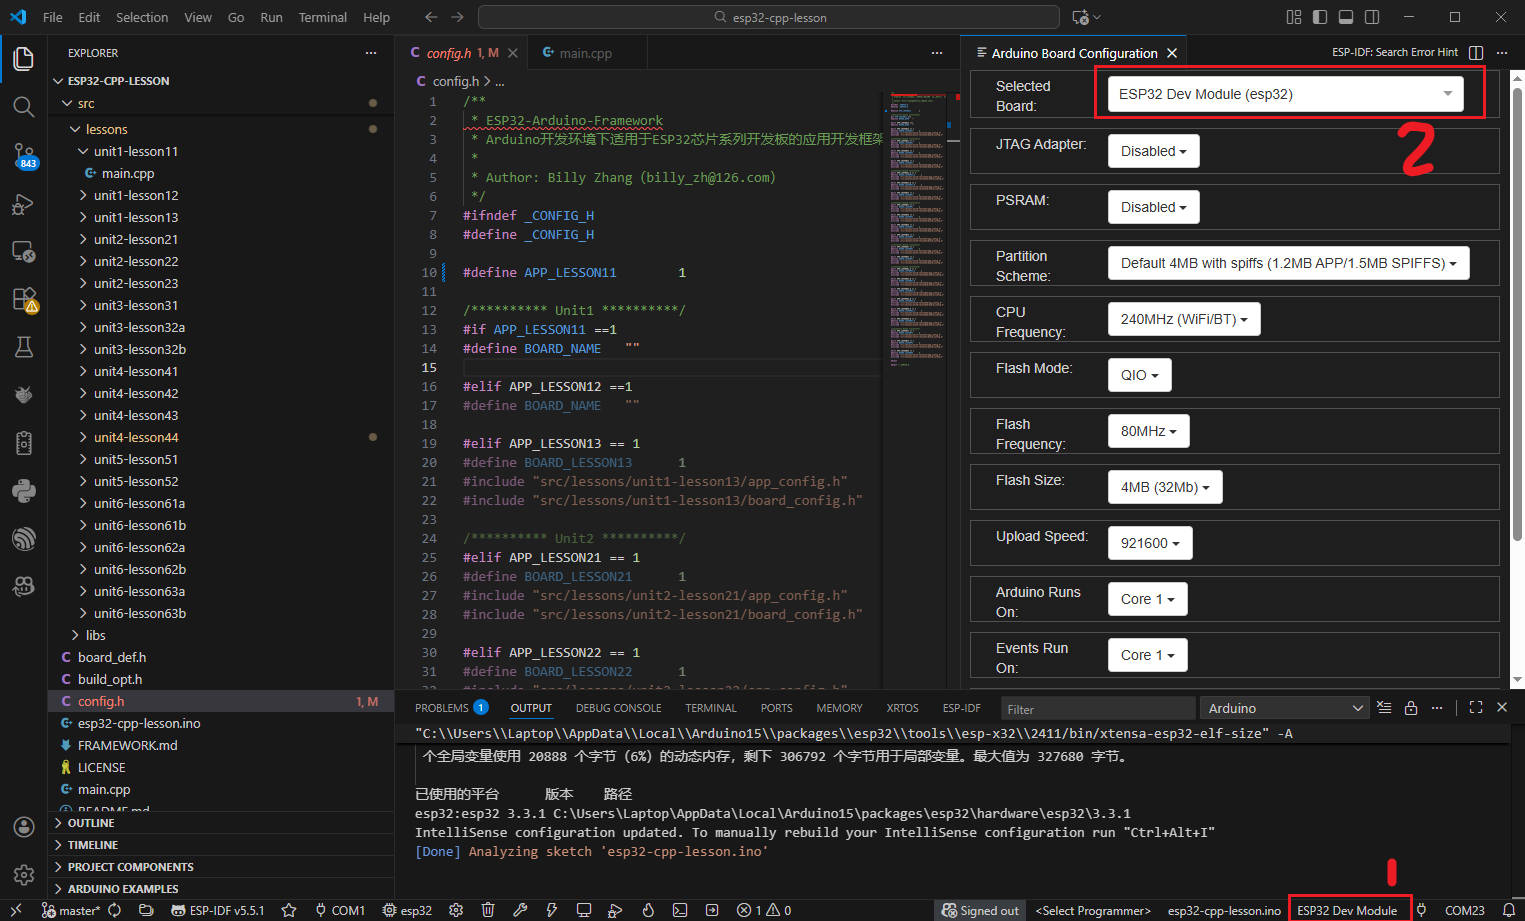The height and width of the screenshot is (921, 1525).
Task: Open the Upload Speed 921600 dropdown
Action: (1149, 543)
